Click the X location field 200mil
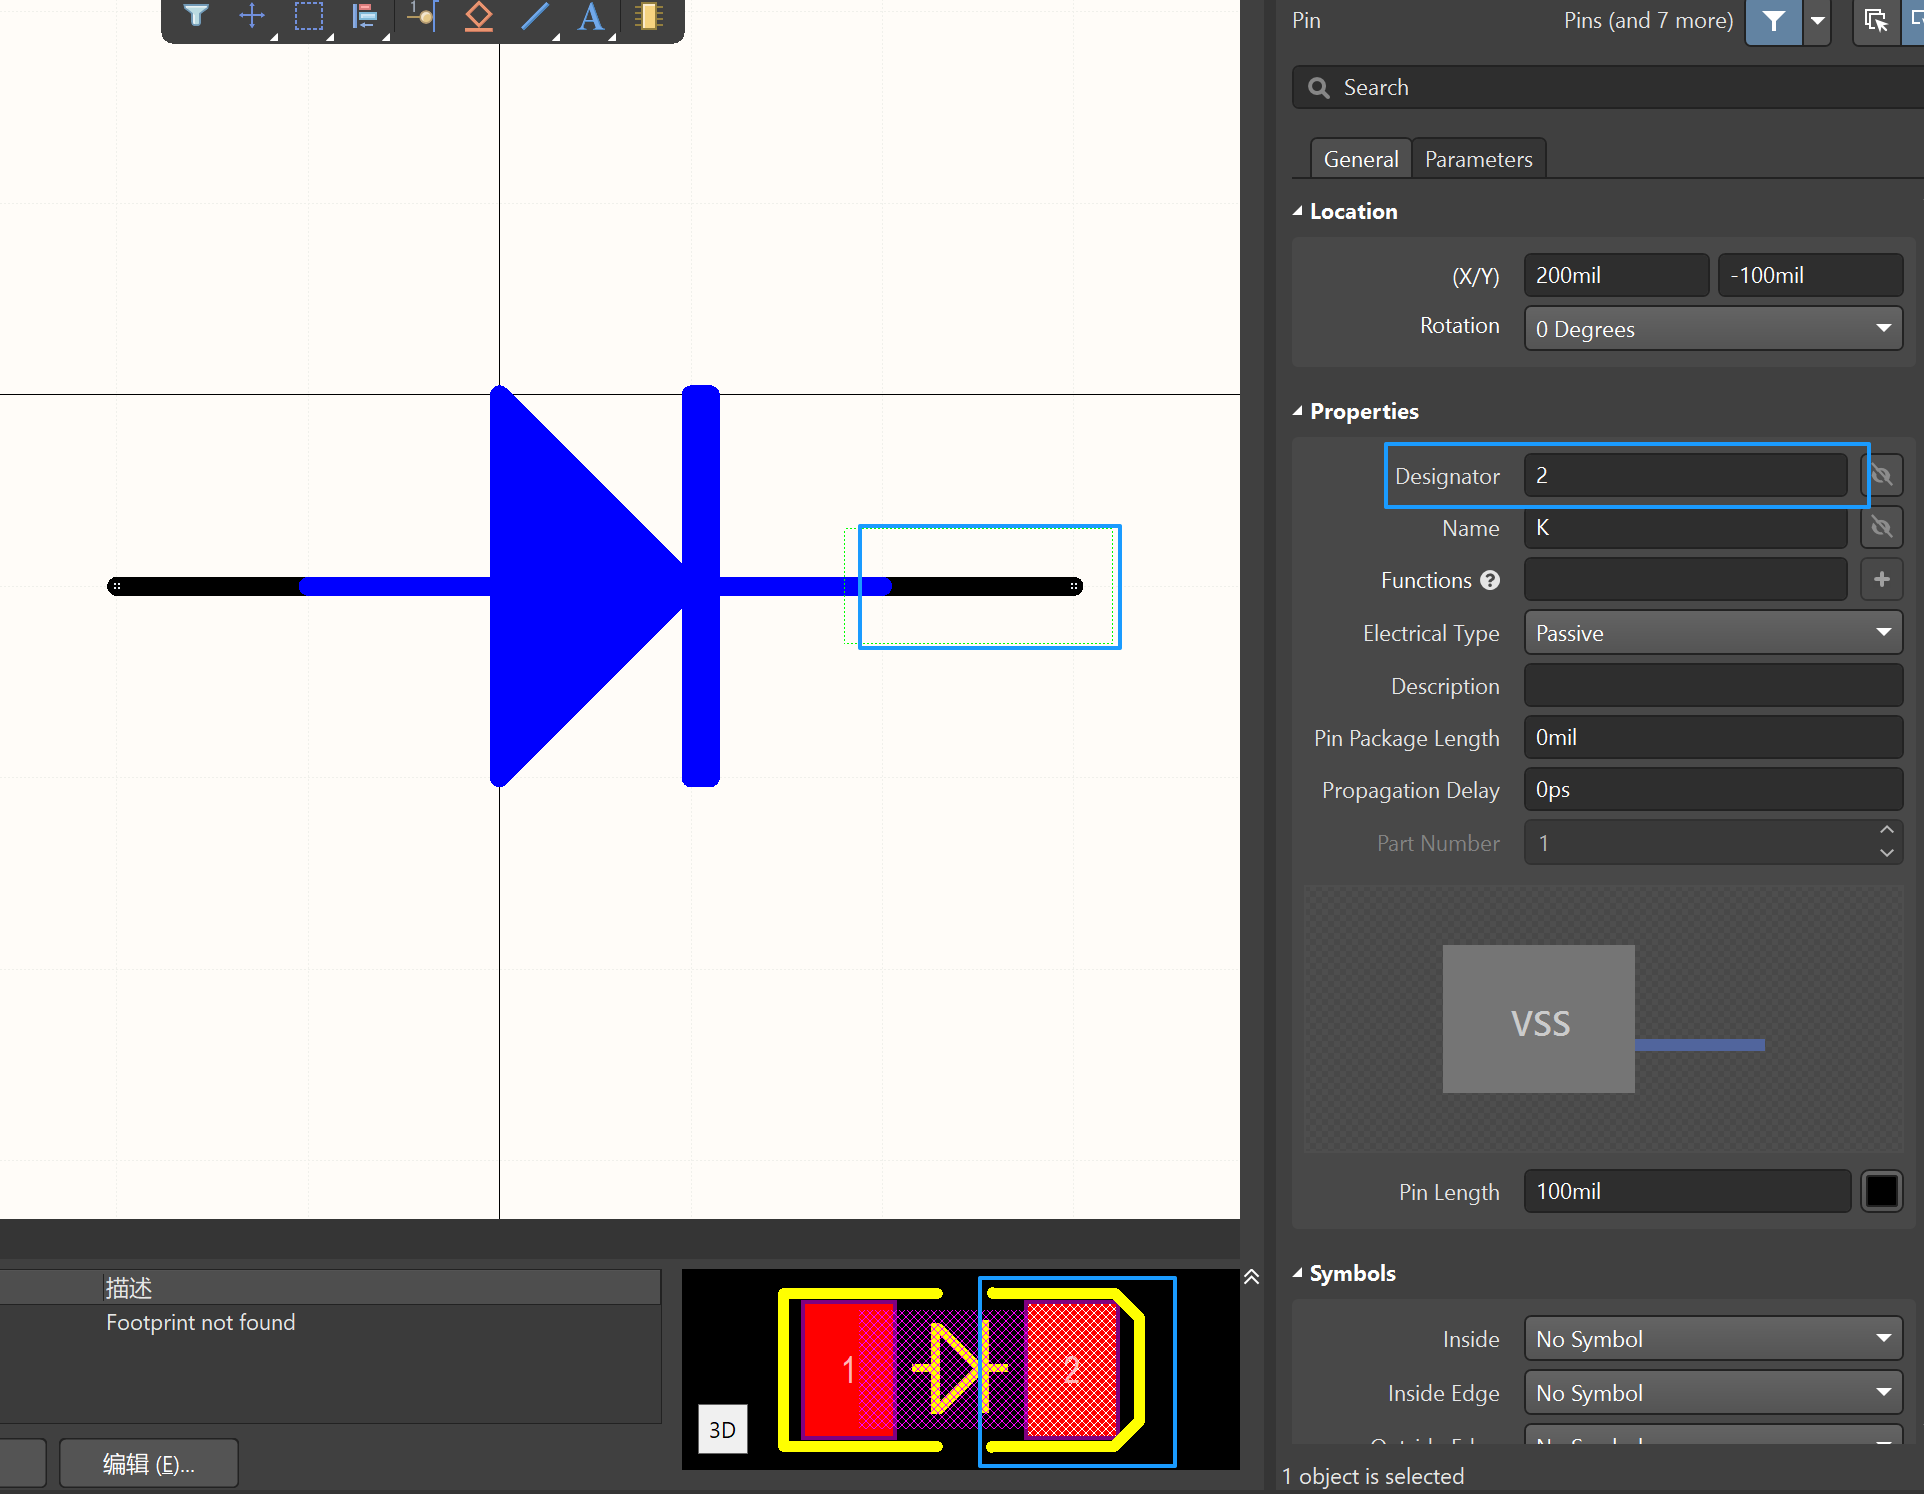This screenshot has height=1494, width=1924. pos(1616,275)
